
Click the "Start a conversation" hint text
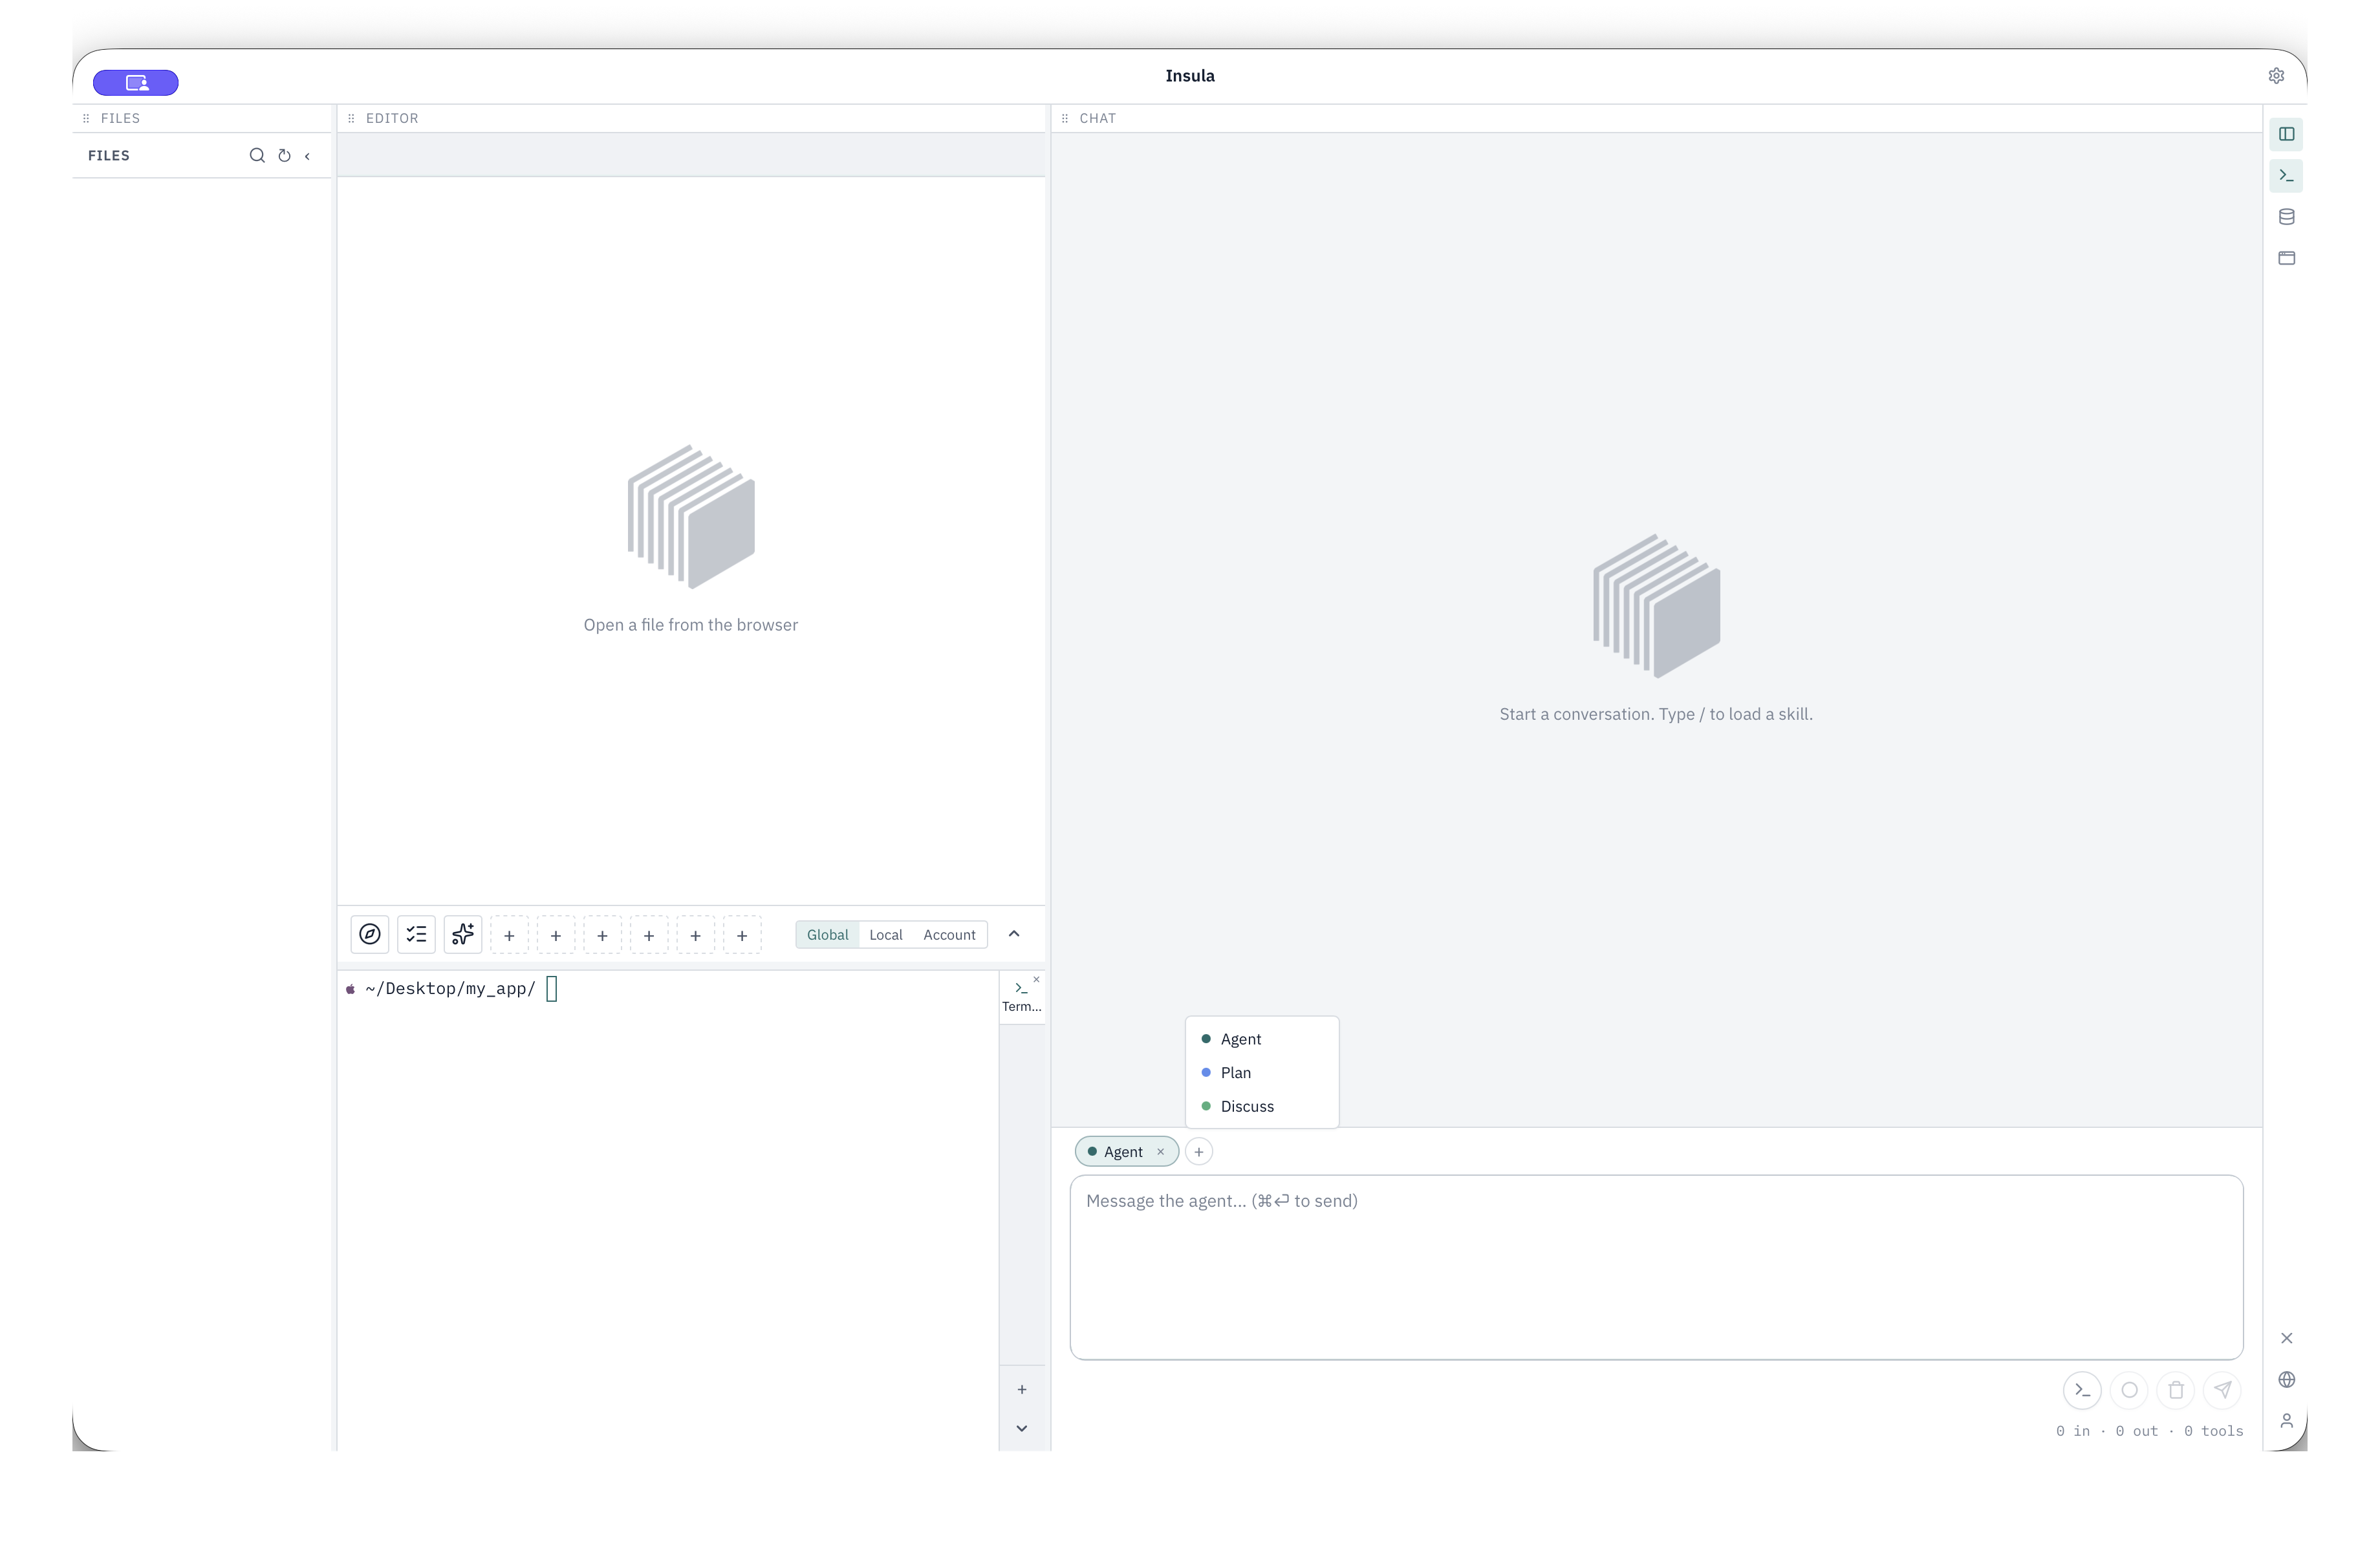[x=1656, y=714]
